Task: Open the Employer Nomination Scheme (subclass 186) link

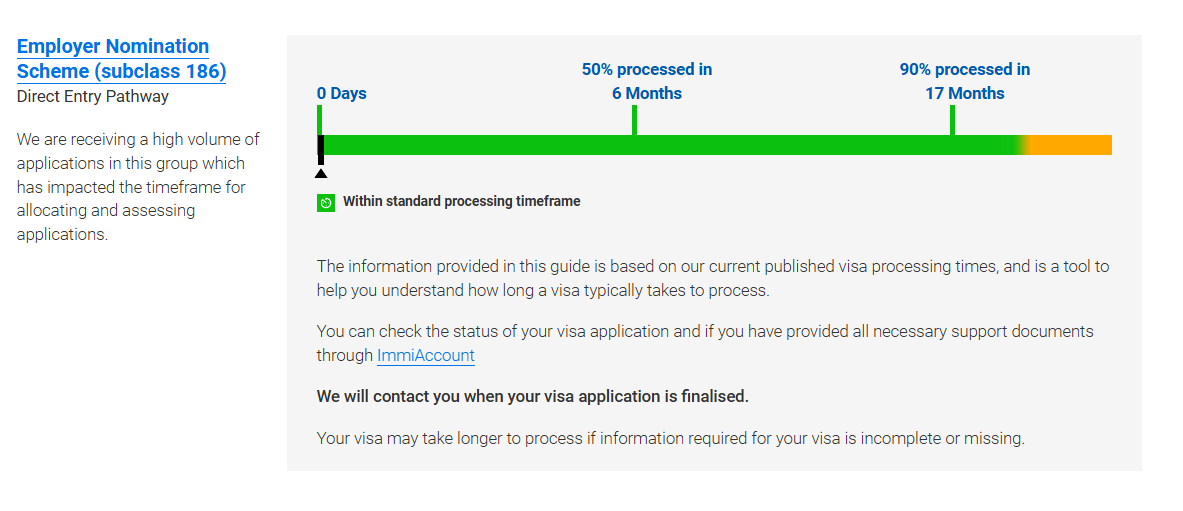Action: [x=121, y=58]
